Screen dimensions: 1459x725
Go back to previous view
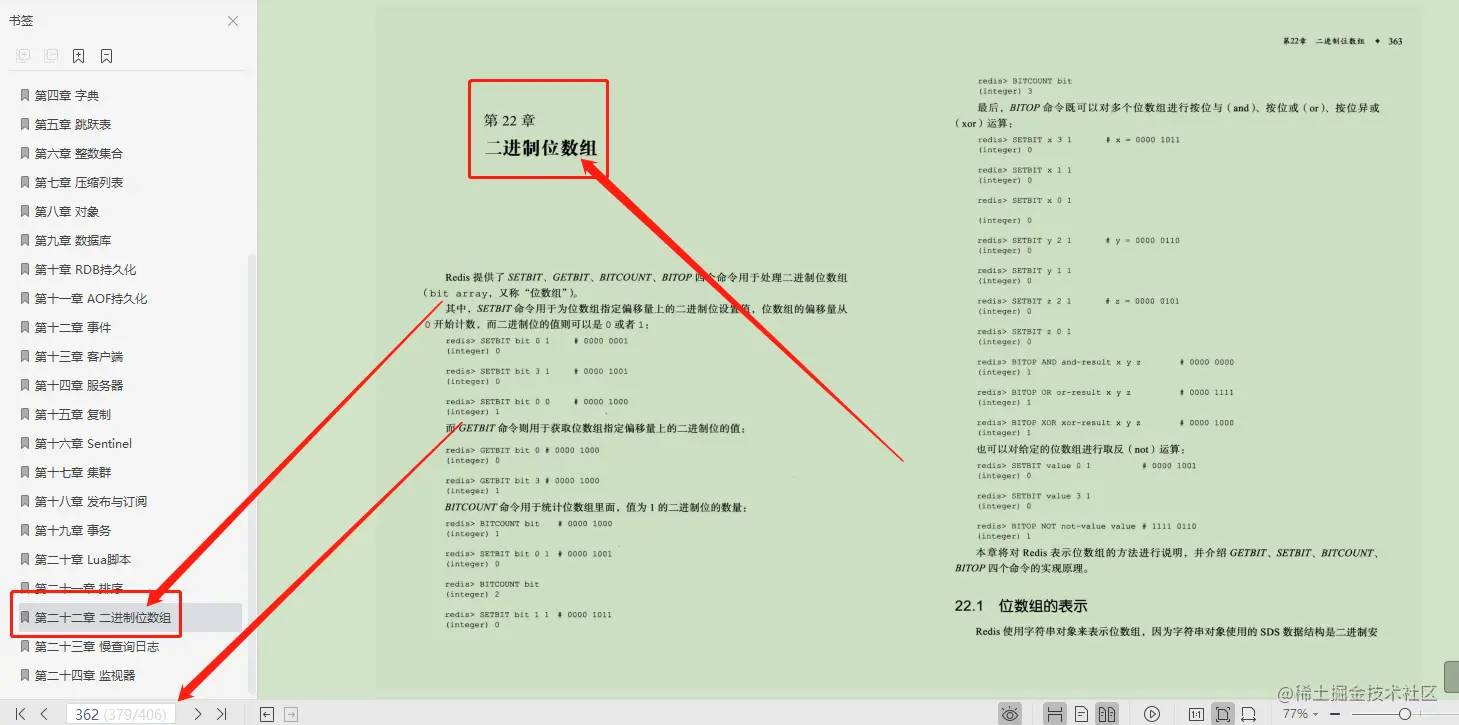pyautogui.click(x=267, y=714)
